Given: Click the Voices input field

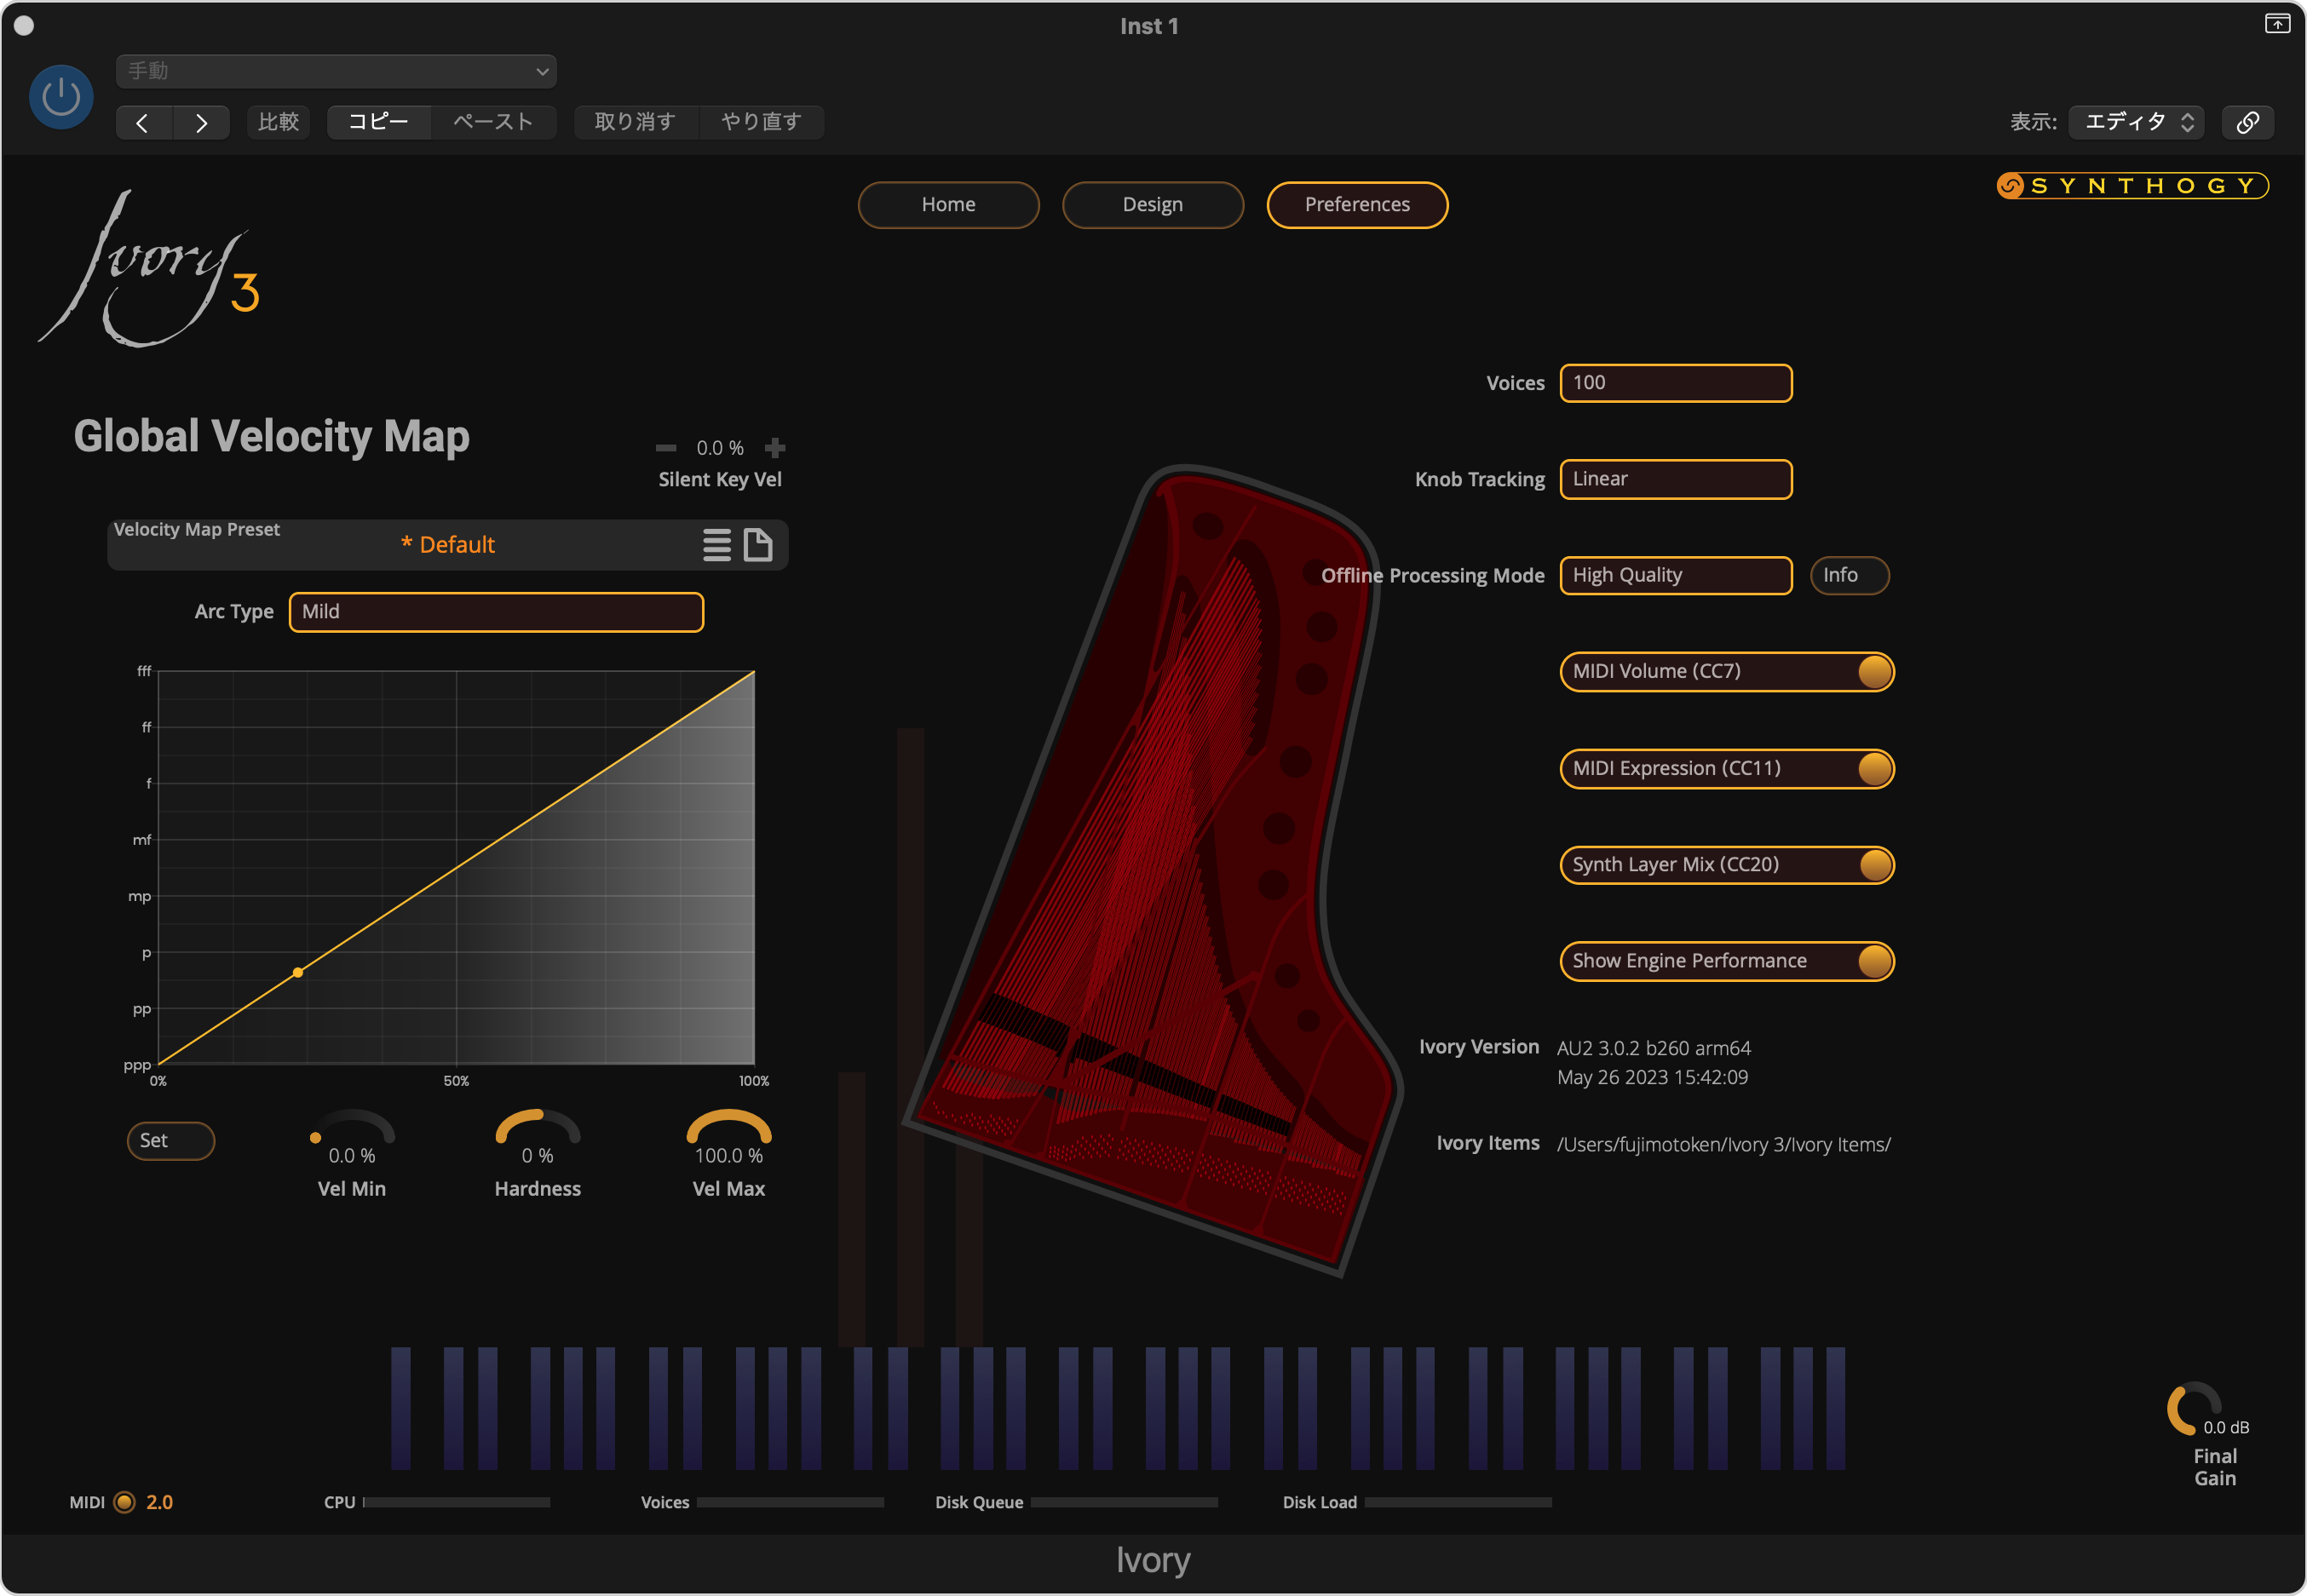Looking at the screenshot, I should [x=1675, y=383].
